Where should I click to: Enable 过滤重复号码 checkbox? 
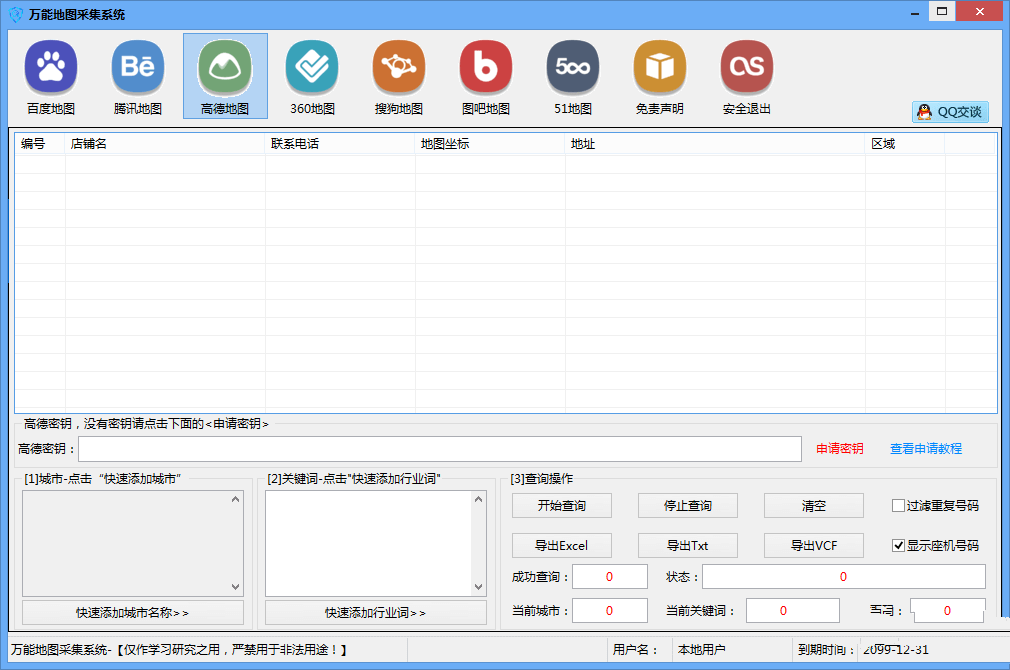tap(898, 506)
